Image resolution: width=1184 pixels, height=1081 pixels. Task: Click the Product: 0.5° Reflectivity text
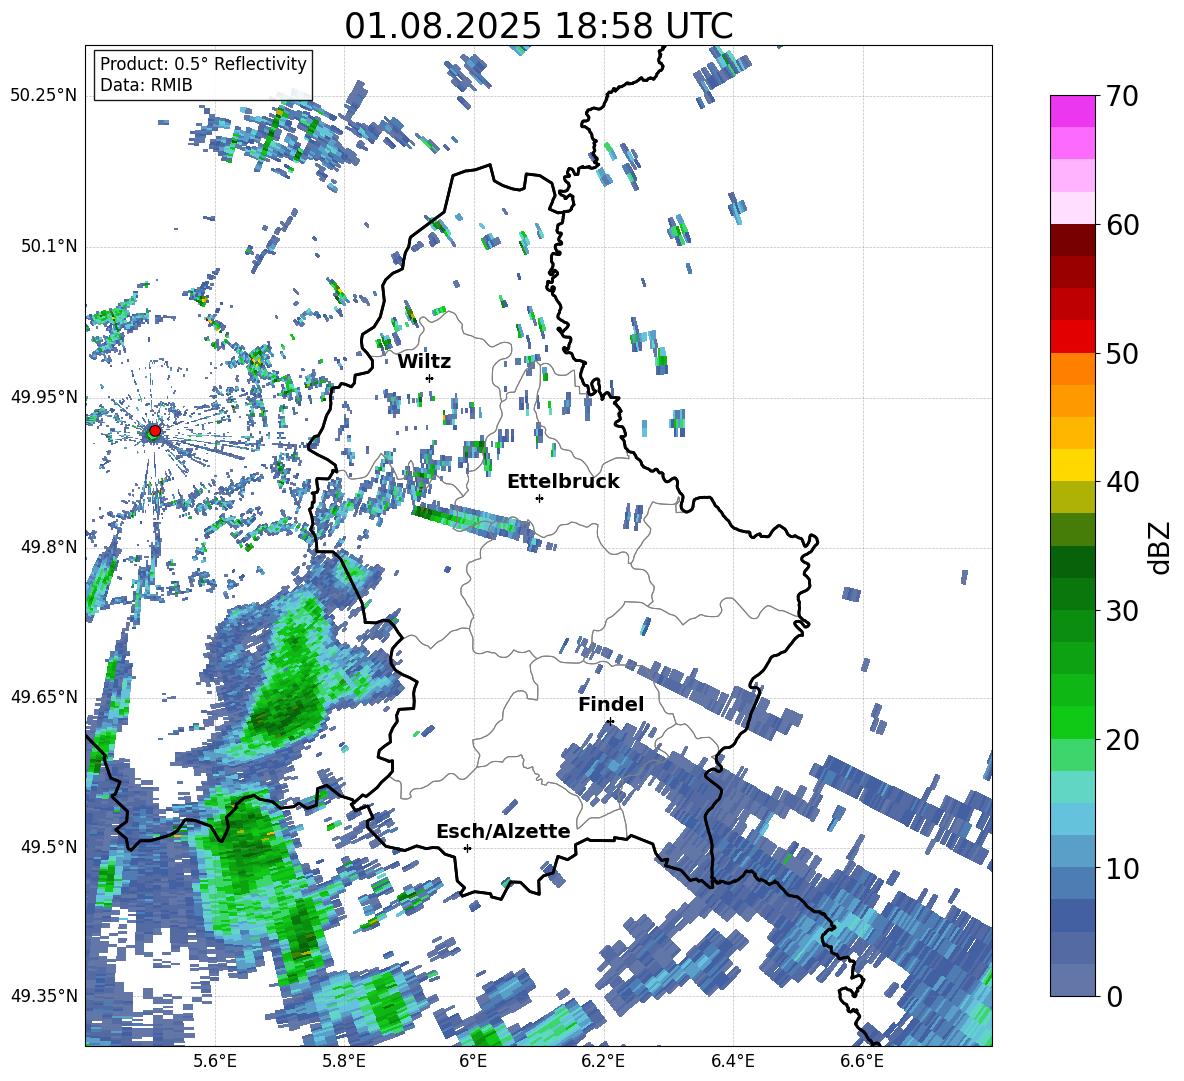point(203,64)
